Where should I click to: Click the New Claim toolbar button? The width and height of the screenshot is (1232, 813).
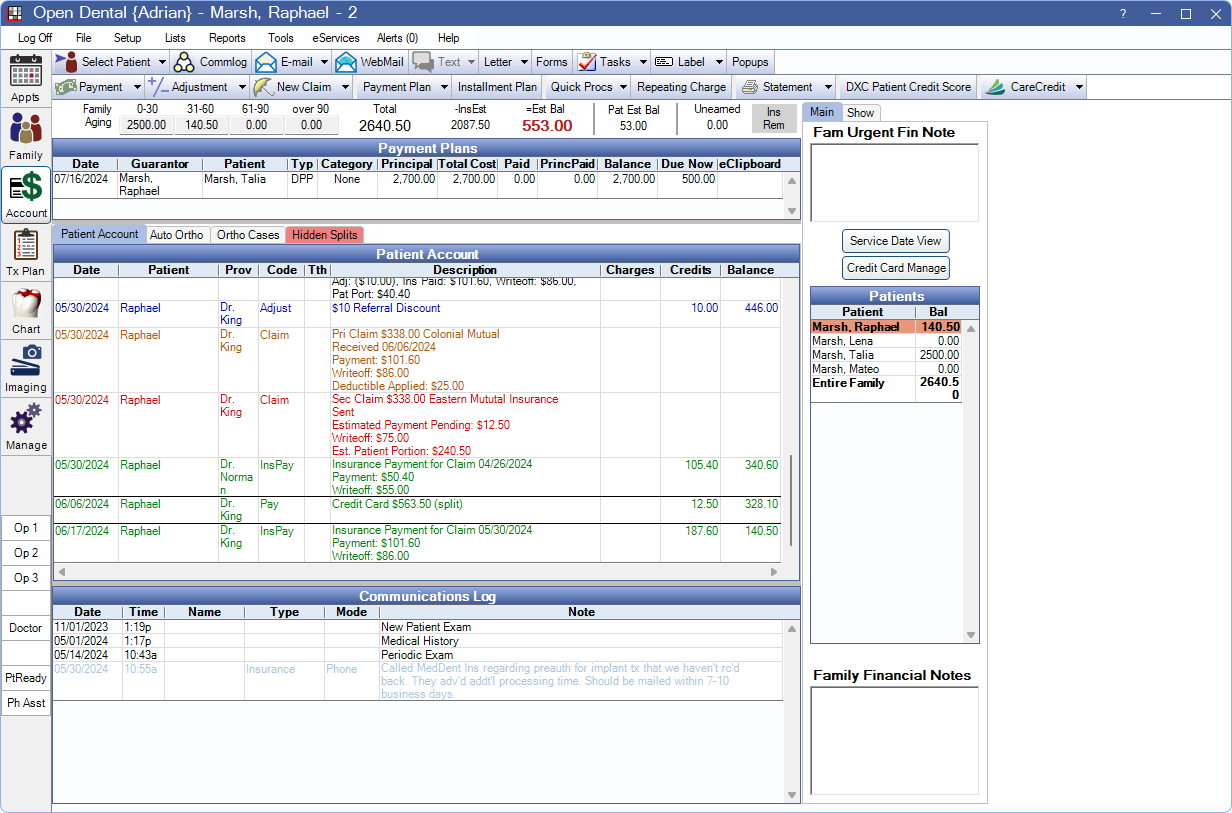[x=295, y=87]
